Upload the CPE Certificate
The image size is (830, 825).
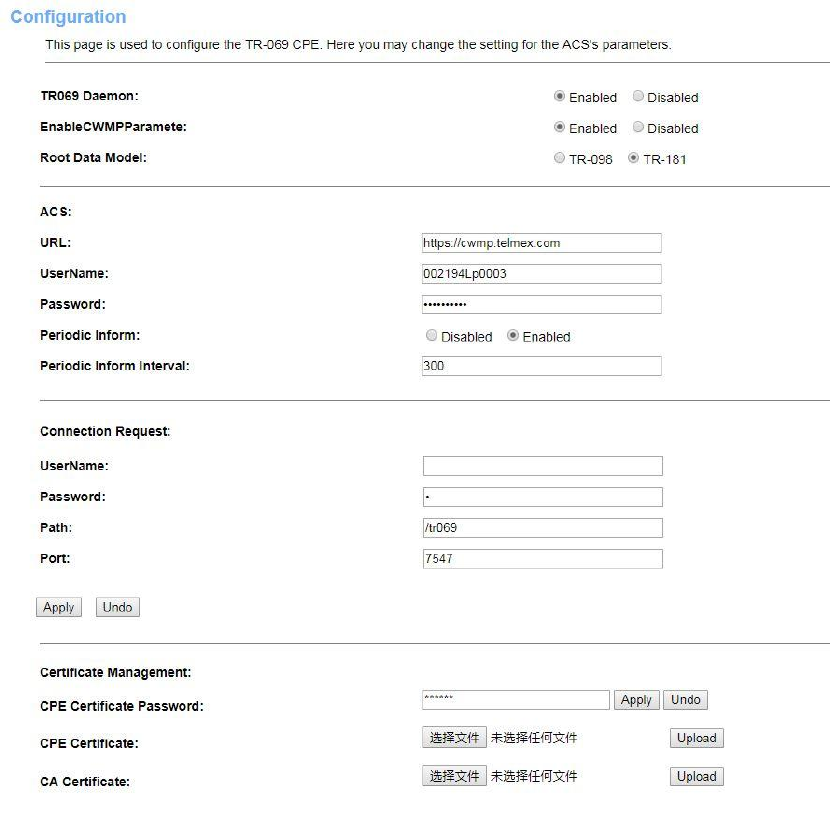click(697, 738)
